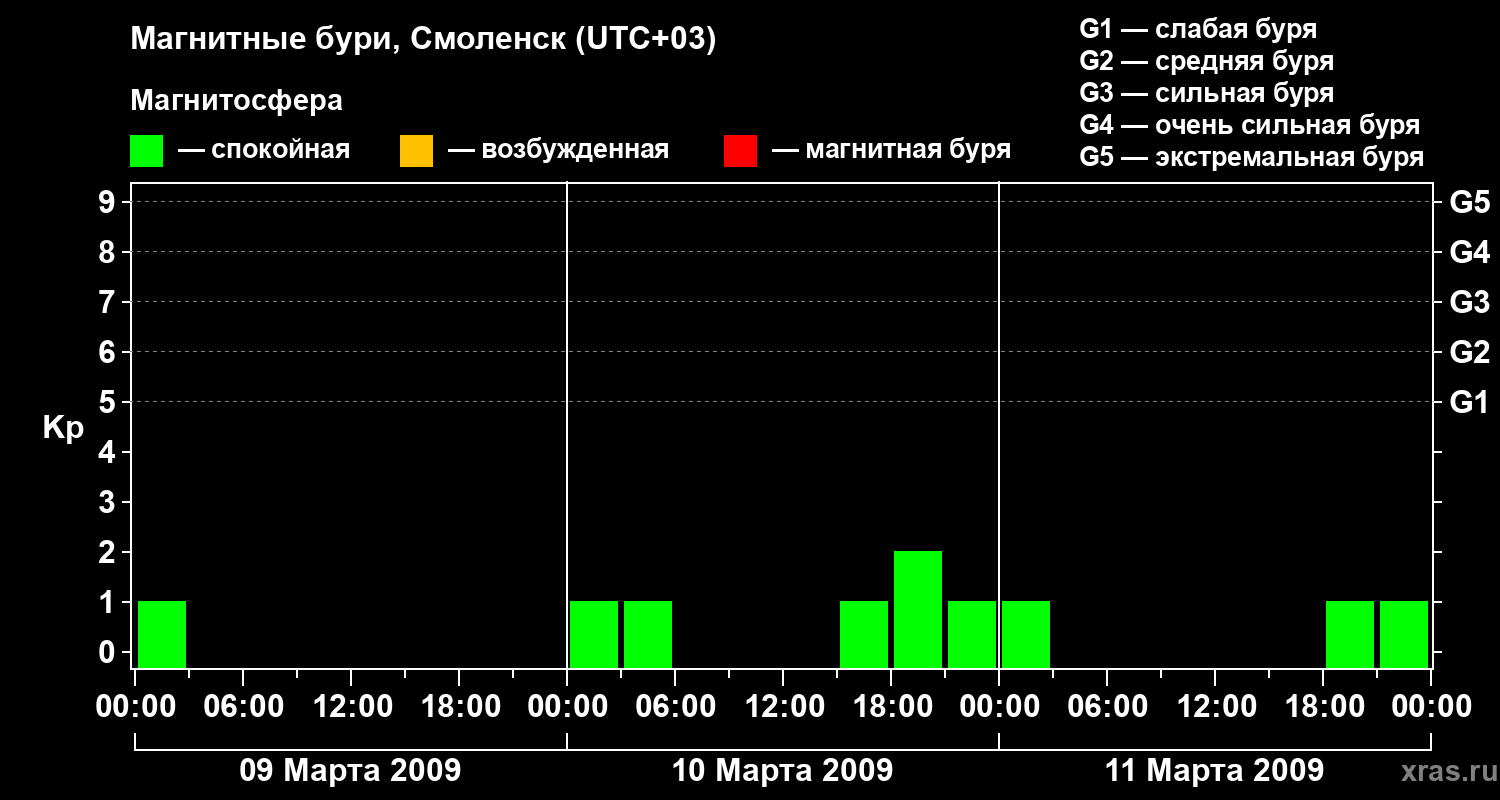Click the right-axis 'G3' label
The image size is (1500, 800).
(x=1470, y=302)
